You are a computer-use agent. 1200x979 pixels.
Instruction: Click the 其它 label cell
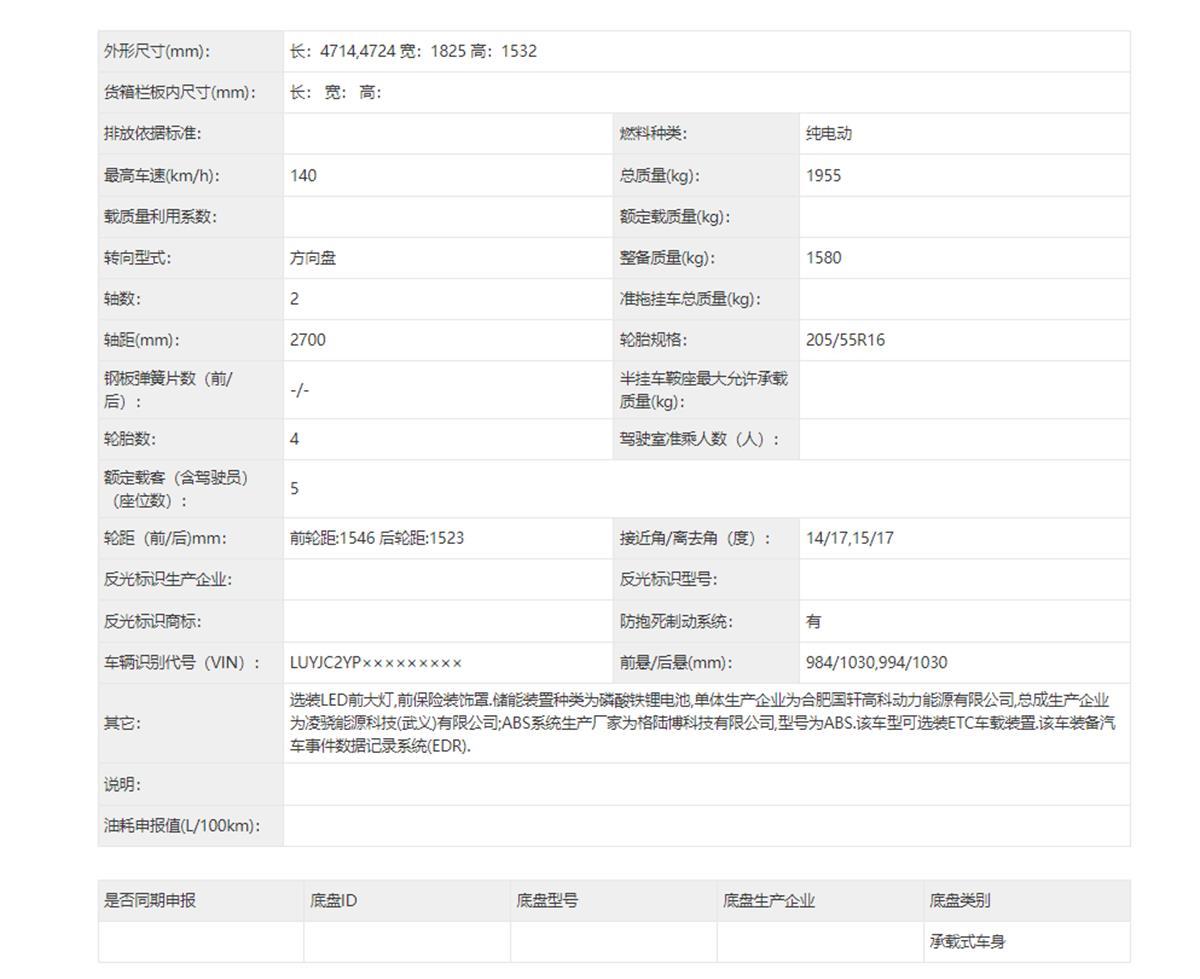click(190, 723)
